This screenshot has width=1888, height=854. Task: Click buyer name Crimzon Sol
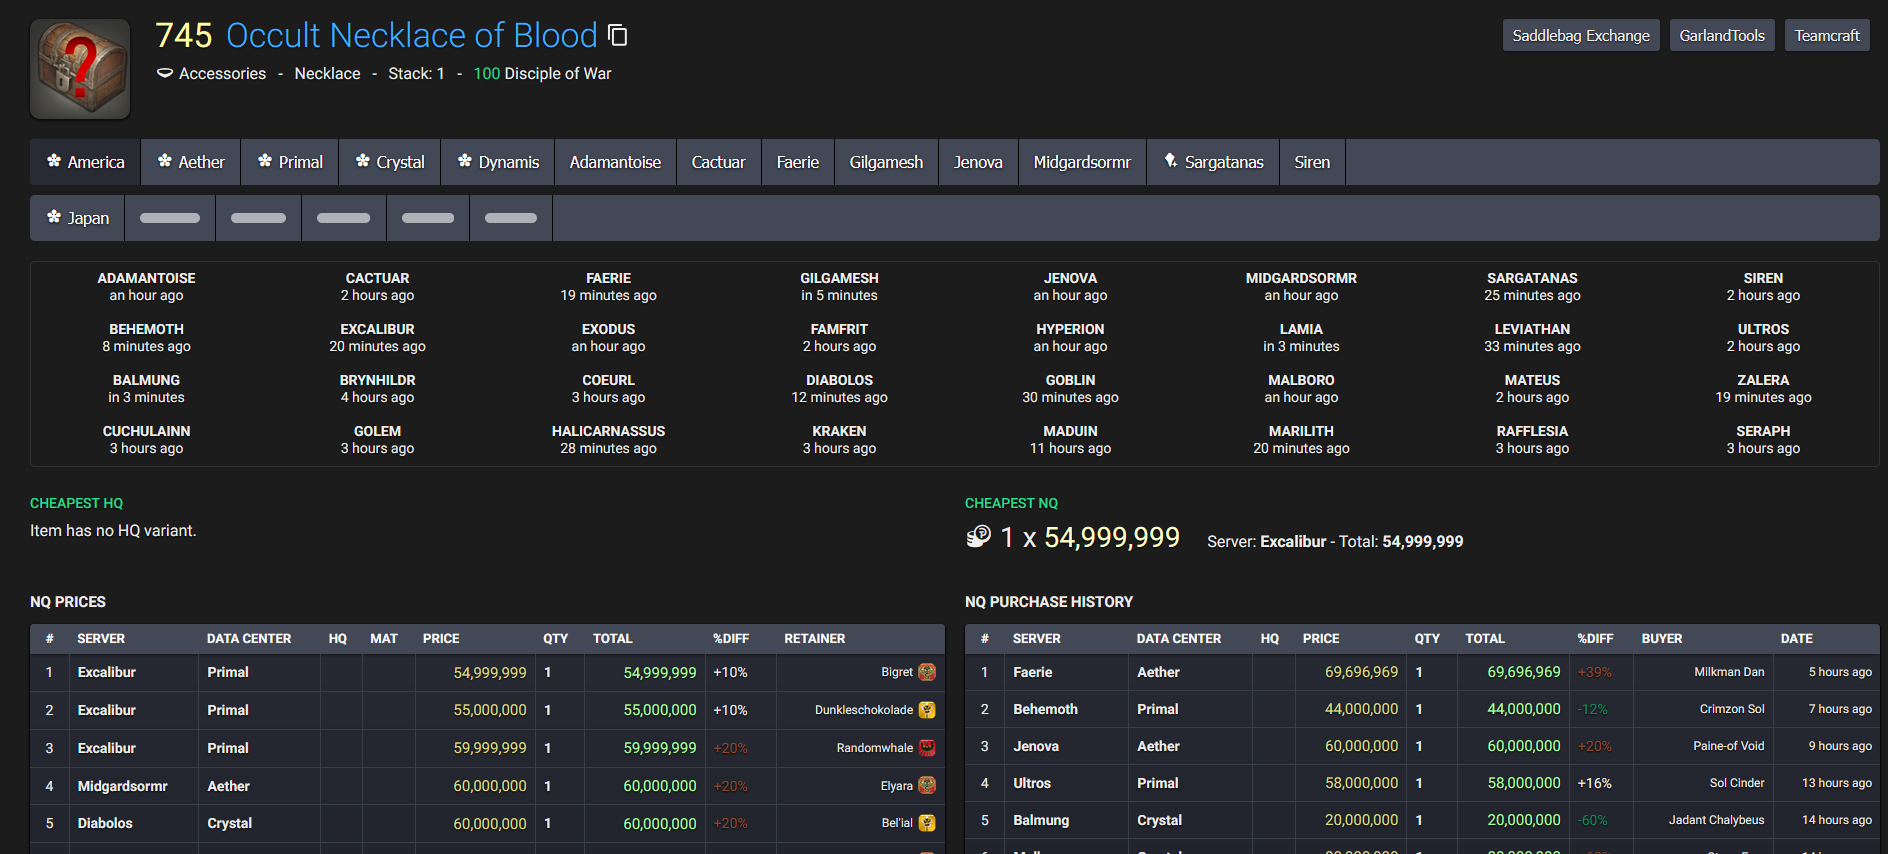1732,709
